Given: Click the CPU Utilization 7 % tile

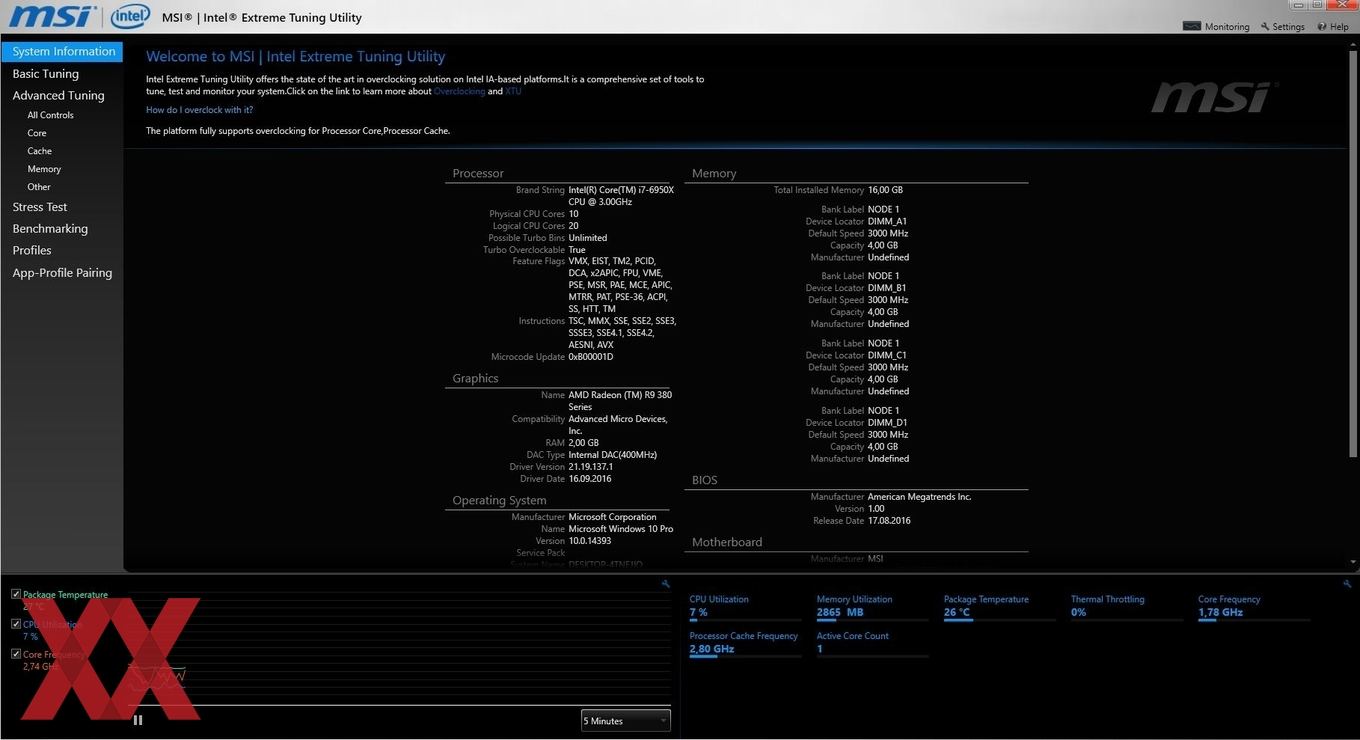Looking at the screenshot, I should tap(745, 608).
